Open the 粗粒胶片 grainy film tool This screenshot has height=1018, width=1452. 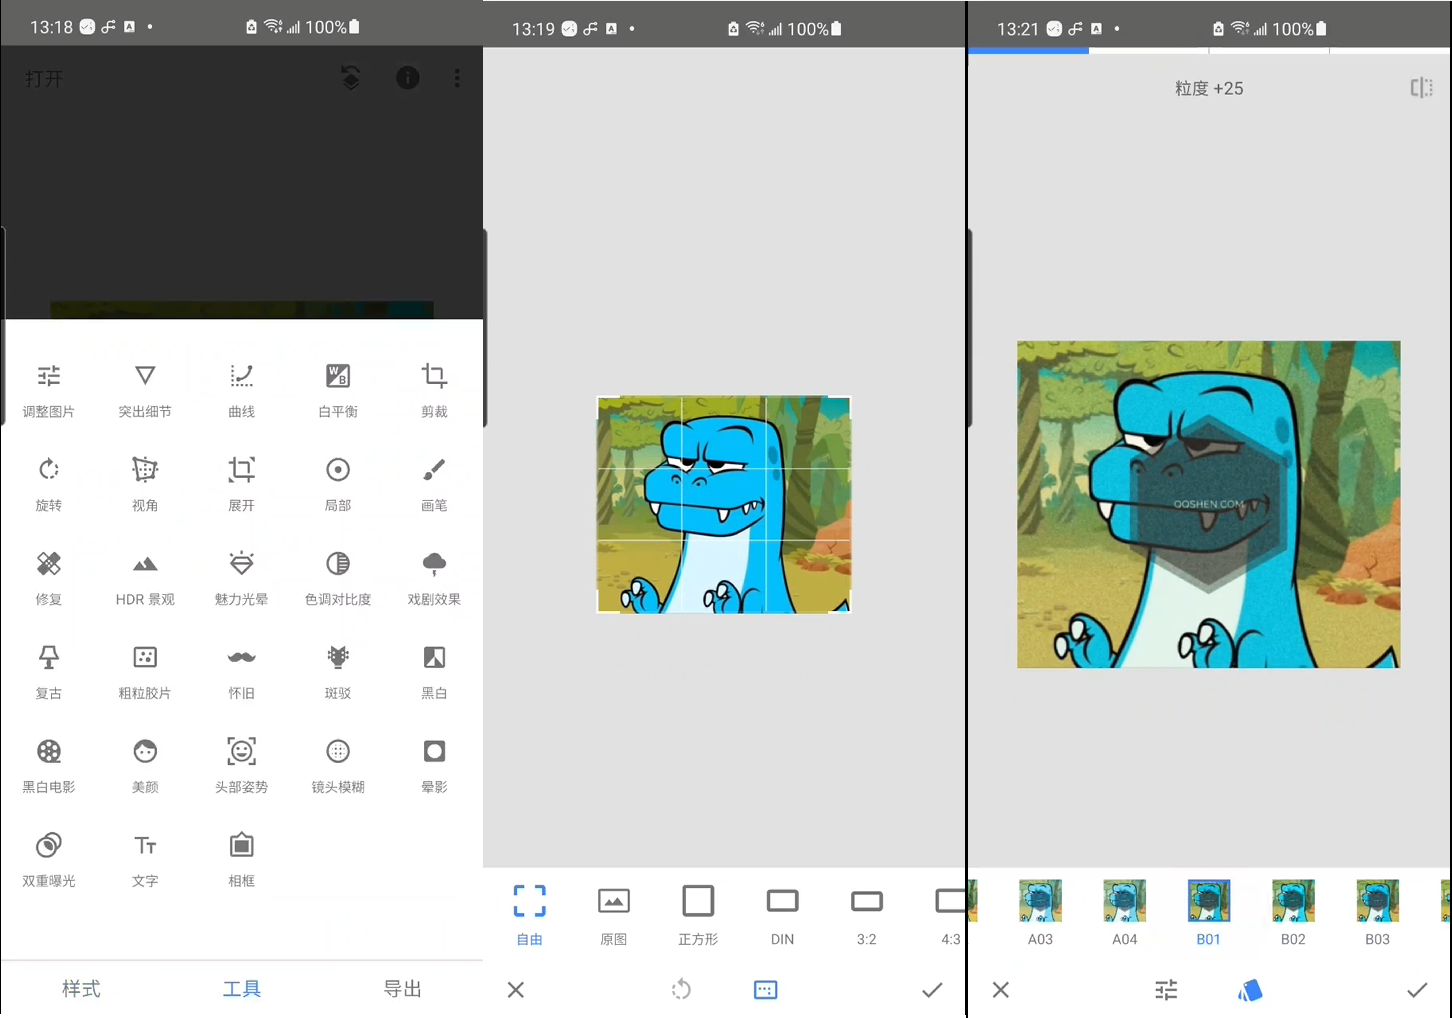(145, 672)
